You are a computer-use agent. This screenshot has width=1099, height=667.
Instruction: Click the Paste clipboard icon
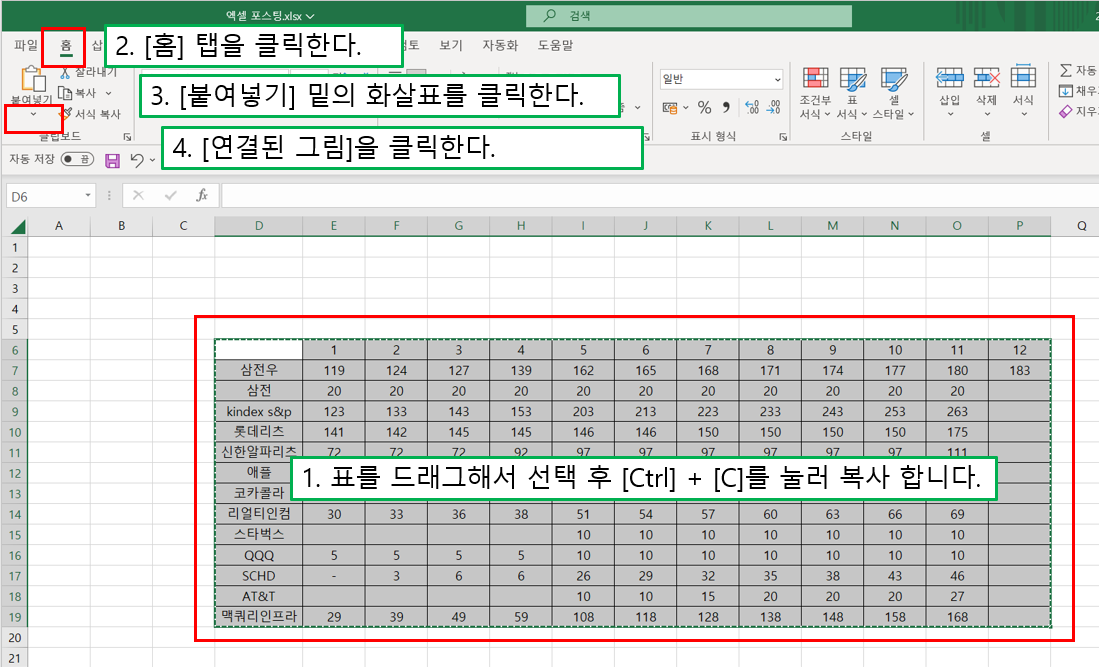[x=33, y=78]
